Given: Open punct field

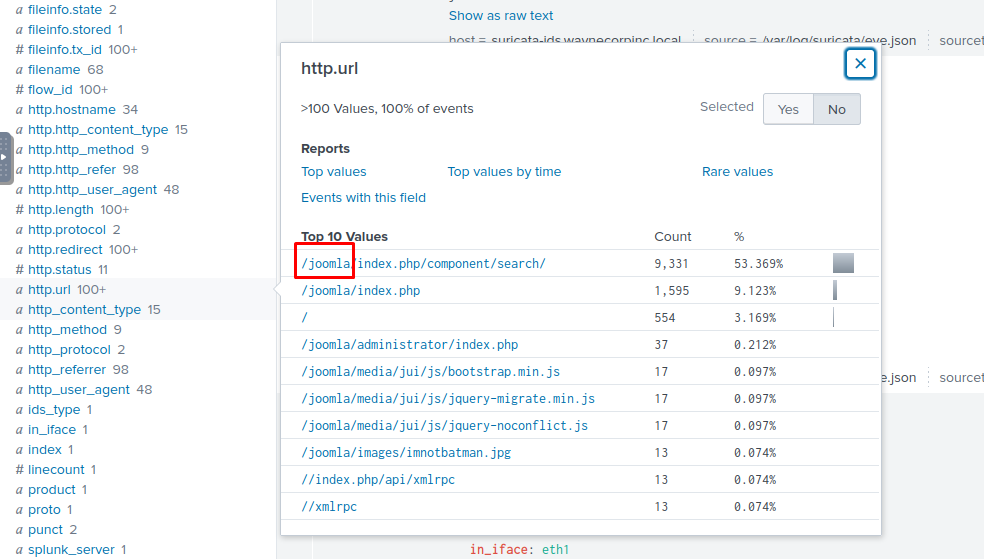Looking at the screenshot, I should tap(45, 530).
